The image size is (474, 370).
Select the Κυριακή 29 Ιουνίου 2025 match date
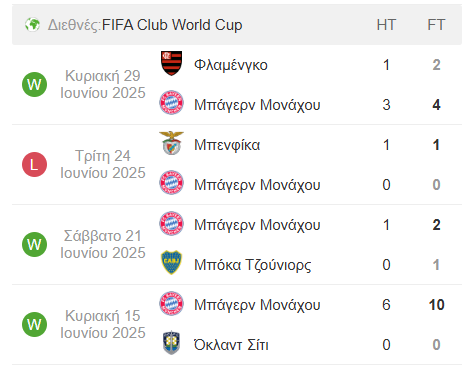(103, 84)
